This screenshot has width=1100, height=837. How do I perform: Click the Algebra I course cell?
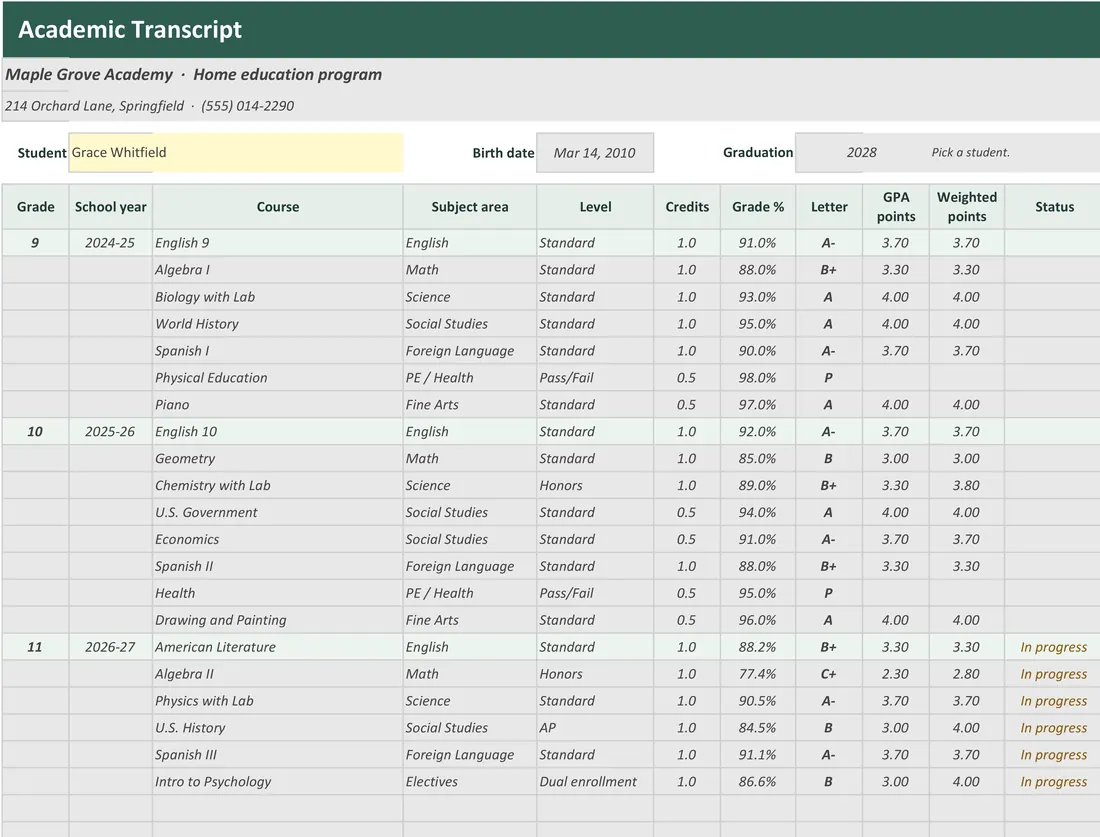click(278, 270)
